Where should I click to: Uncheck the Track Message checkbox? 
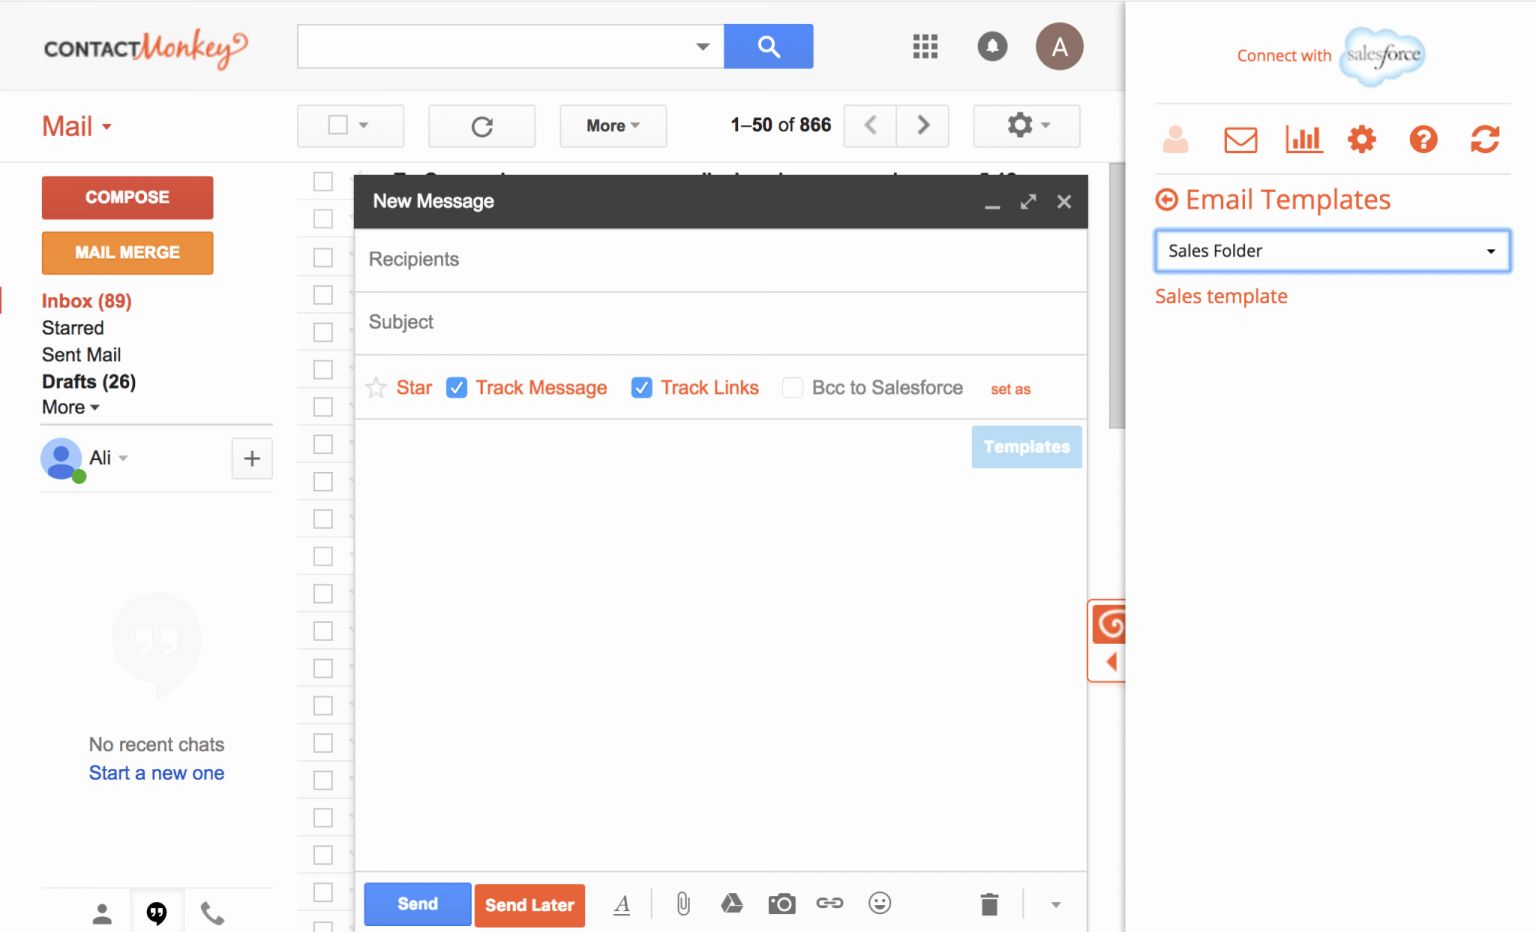pos(456,387)
